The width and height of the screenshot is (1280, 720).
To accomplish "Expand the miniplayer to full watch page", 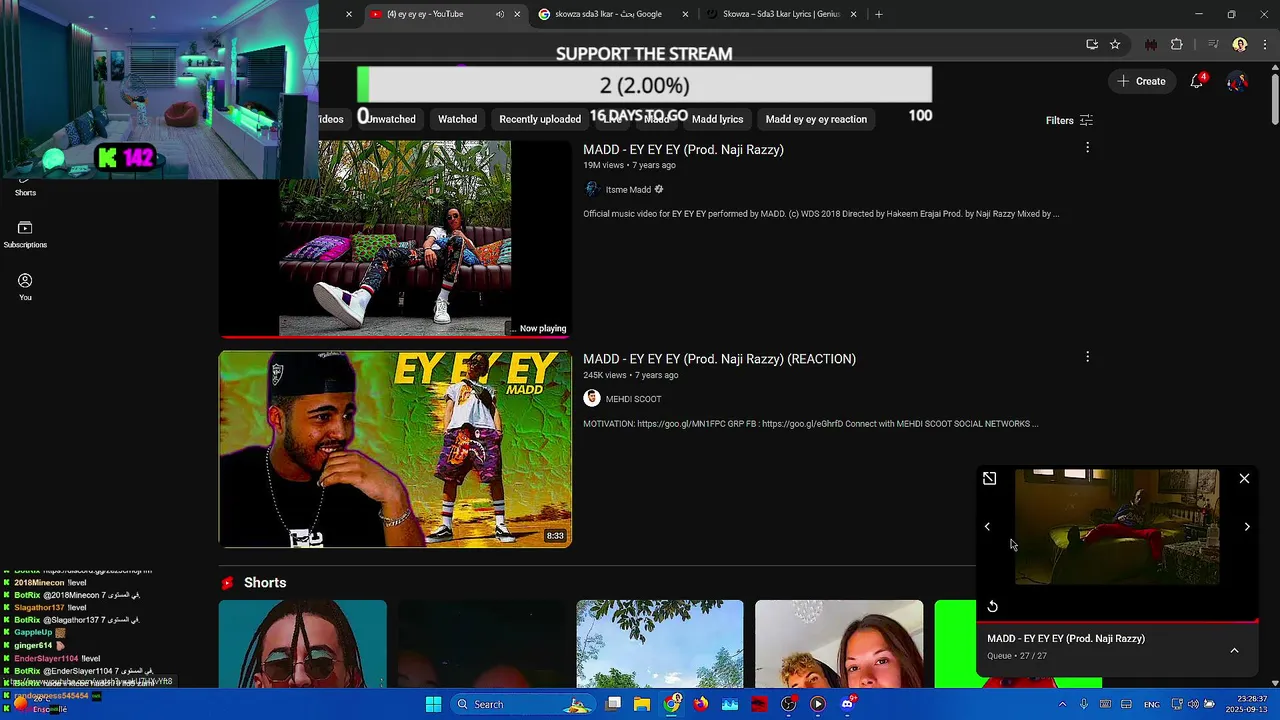I will coord(989,479).
